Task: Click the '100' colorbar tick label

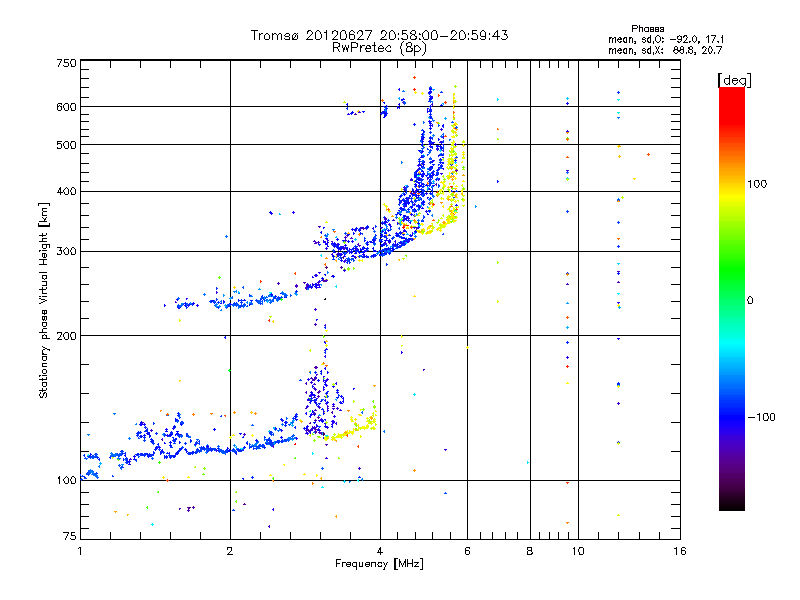Action: pyautogui.click(x=757, y=184)
